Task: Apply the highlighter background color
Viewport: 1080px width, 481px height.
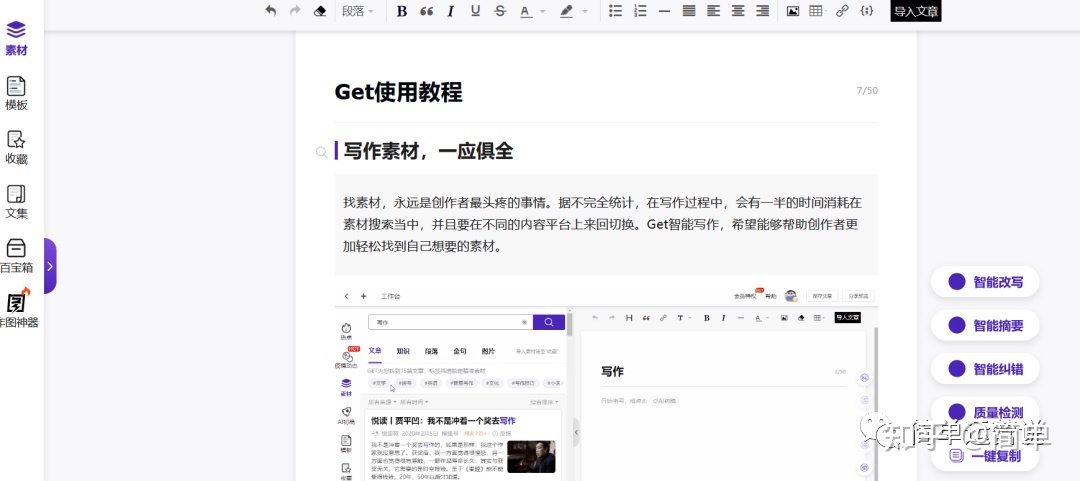Action: click(567, 11)
